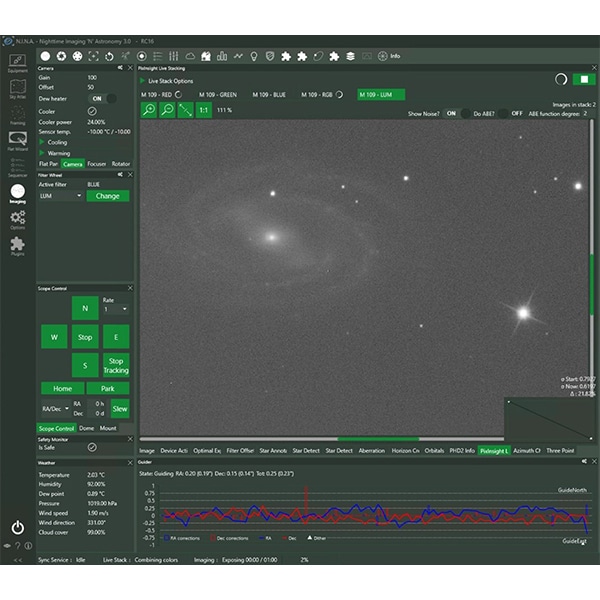Click the focuser brackets toolbar icon
The width and height of the screenshot is (600, 600).
point(93,57)
